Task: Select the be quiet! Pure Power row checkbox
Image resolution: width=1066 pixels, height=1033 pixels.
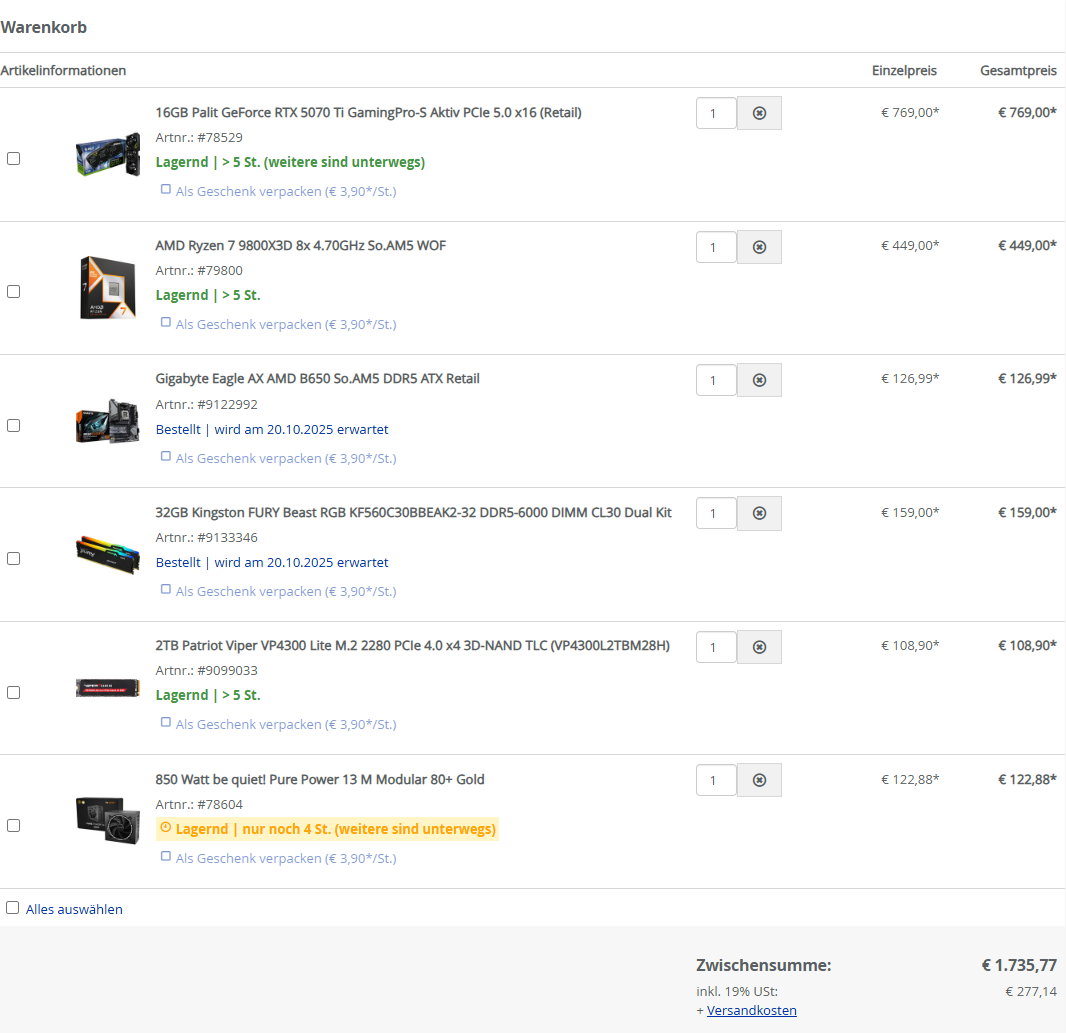Action: coord(14,826)
